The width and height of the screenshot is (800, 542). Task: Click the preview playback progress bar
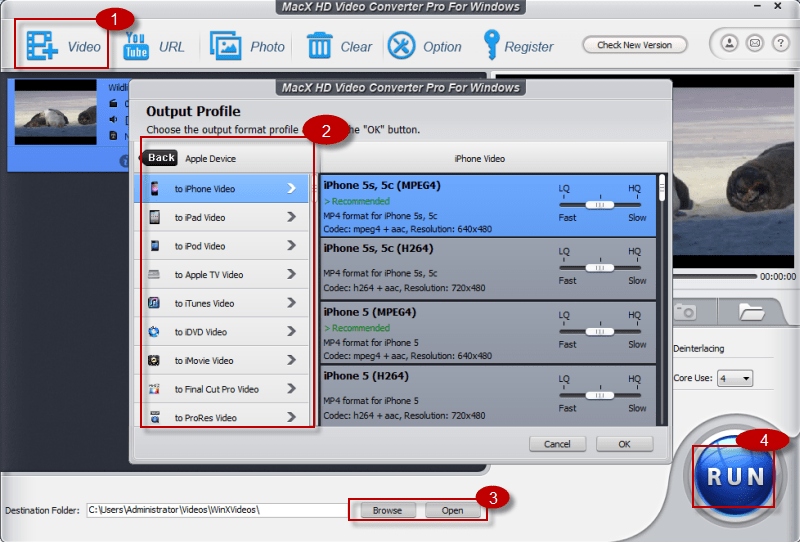(x=714, y=276)
